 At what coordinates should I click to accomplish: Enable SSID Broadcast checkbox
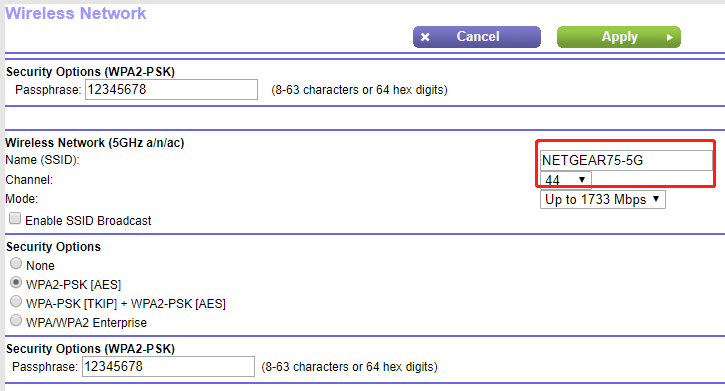15,218
